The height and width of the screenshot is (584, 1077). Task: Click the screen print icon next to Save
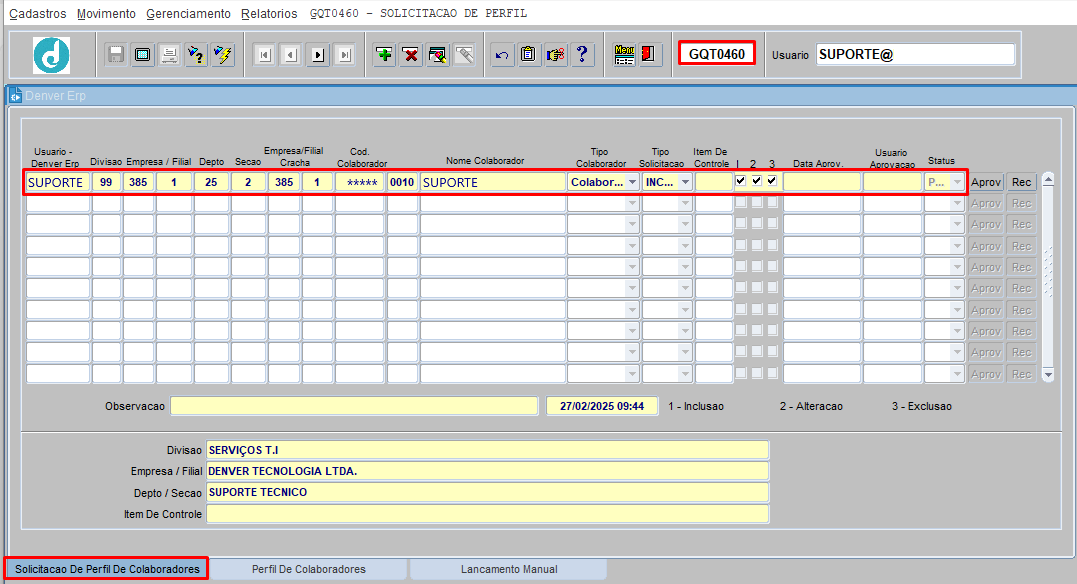[142, 54]
